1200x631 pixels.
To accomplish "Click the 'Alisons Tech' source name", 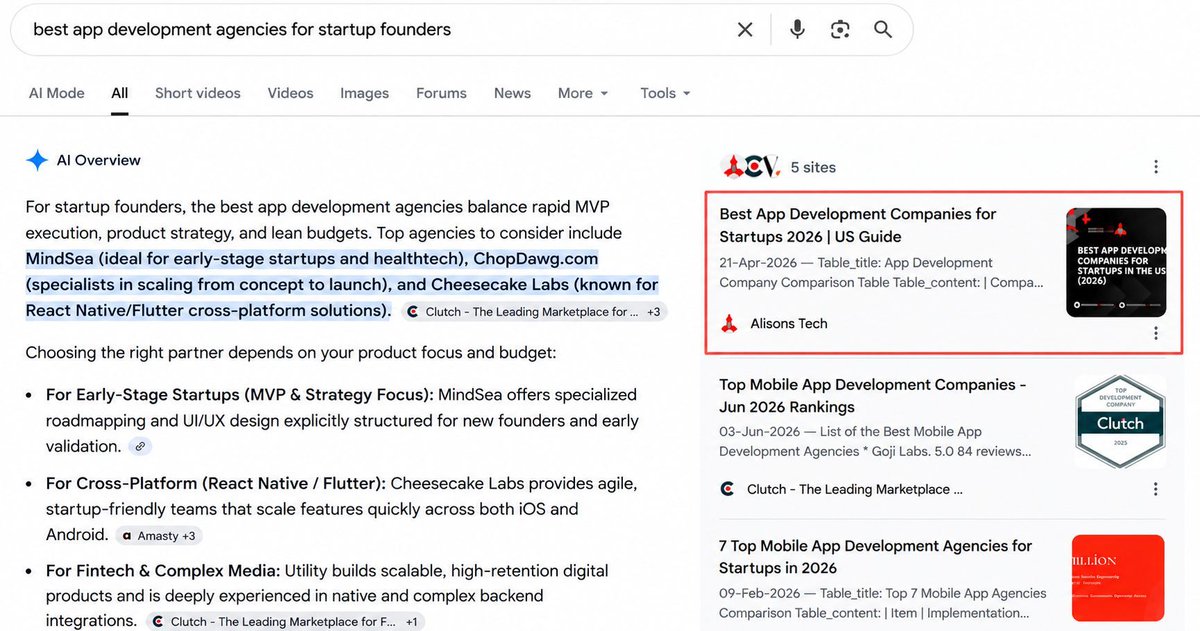I will point(789,324).
